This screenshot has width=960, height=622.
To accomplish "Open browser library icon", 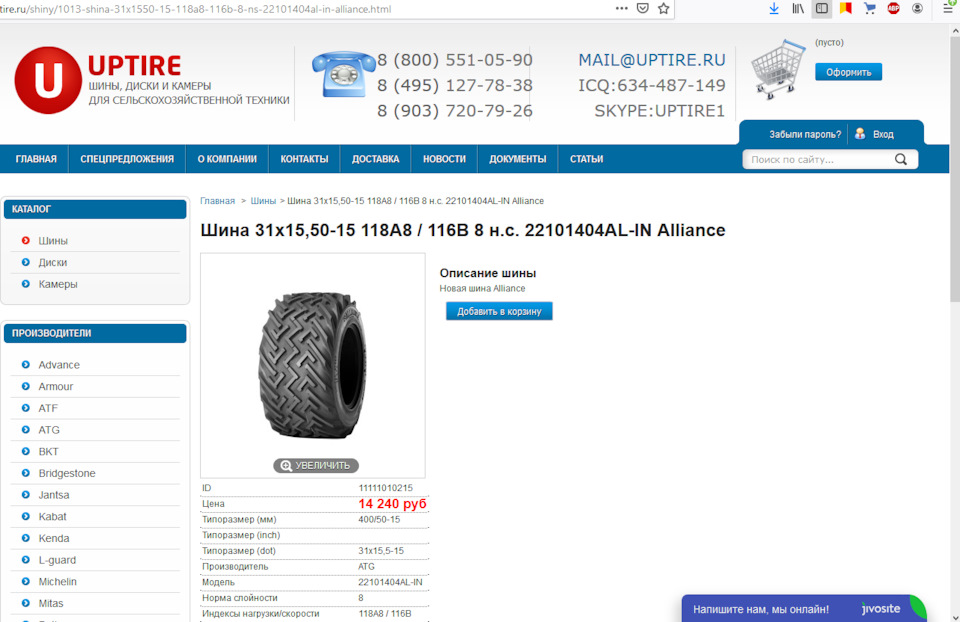I will 798,9.
